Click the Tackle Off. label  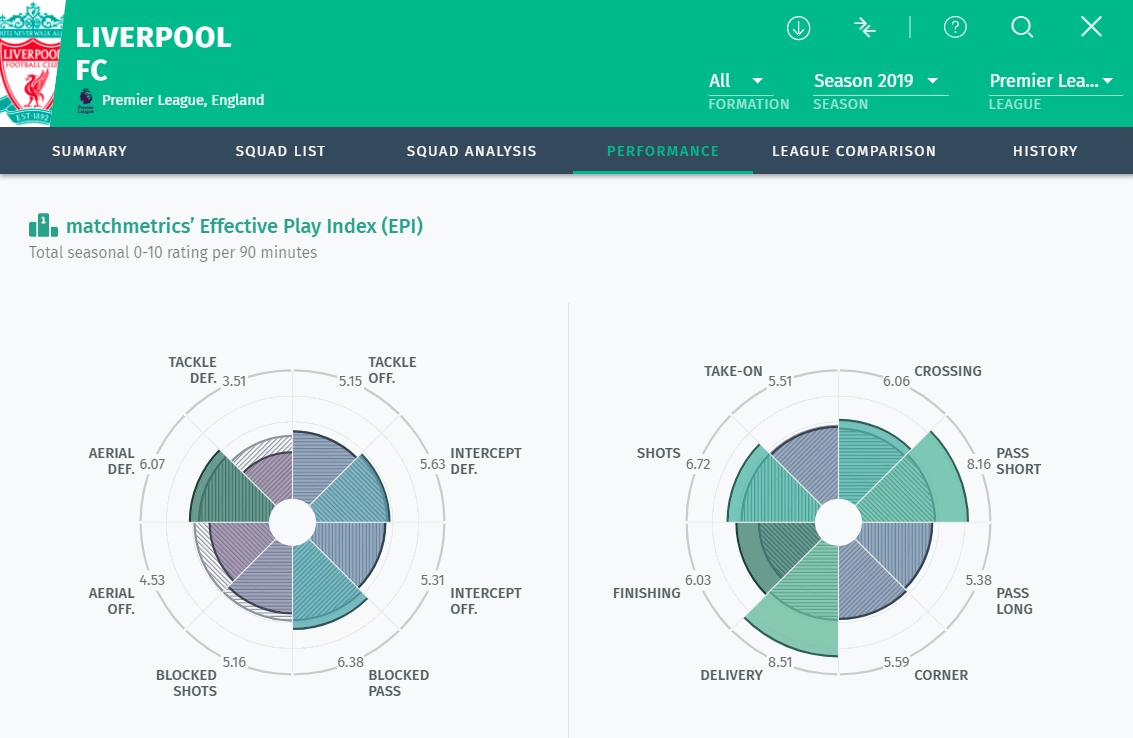click(392, 370)
